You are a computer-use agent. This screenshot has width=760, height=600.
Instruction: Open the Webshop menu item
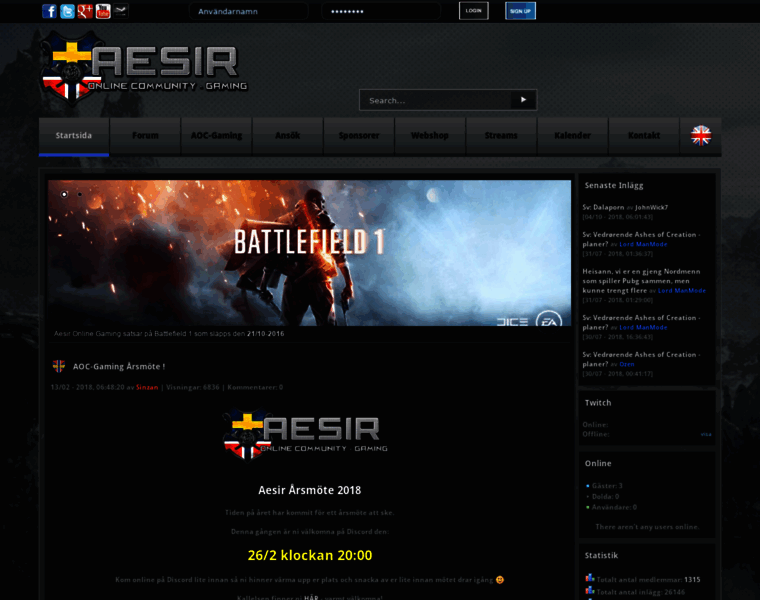(430, 136)
